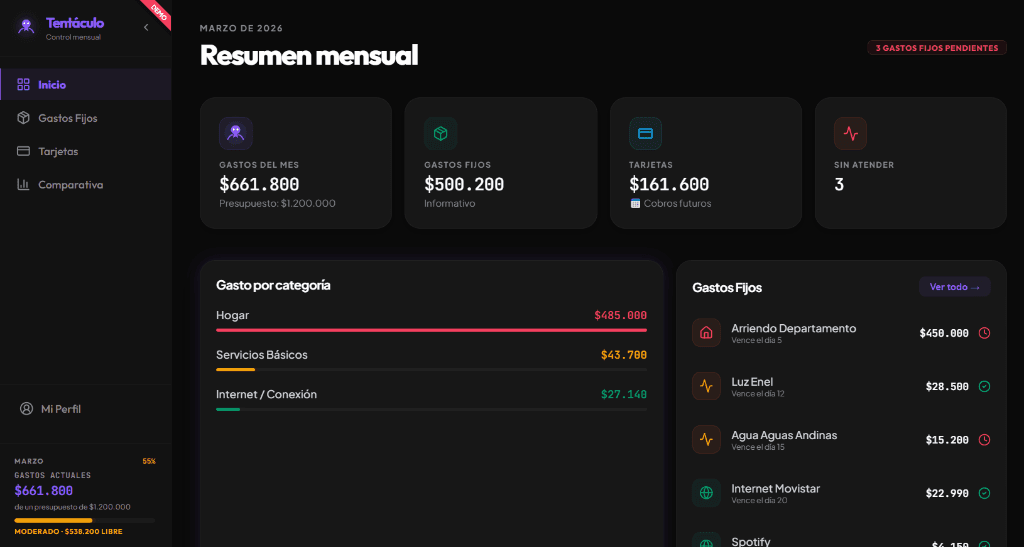This screenshot has height=547, width=1024.
Task: Click the Presupuesto: $1.200.000 text
Action: click(x=278, y=204)
